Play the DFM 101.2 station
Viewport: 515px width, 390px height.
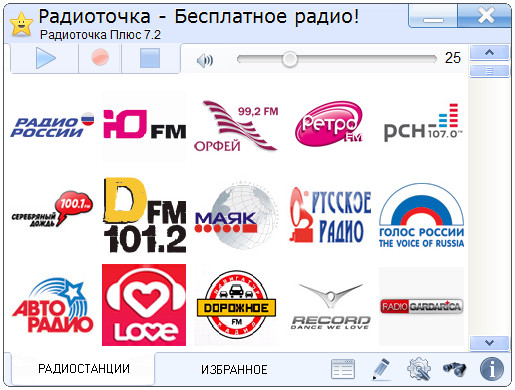pos(145,215)
